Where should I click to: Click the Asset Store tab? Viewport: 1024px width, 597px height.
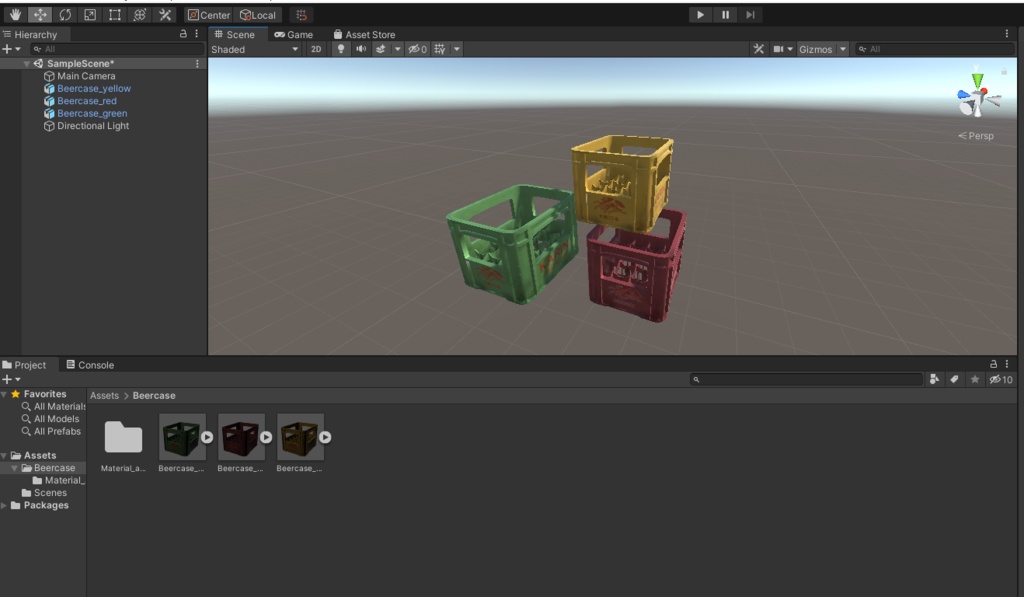364,33
